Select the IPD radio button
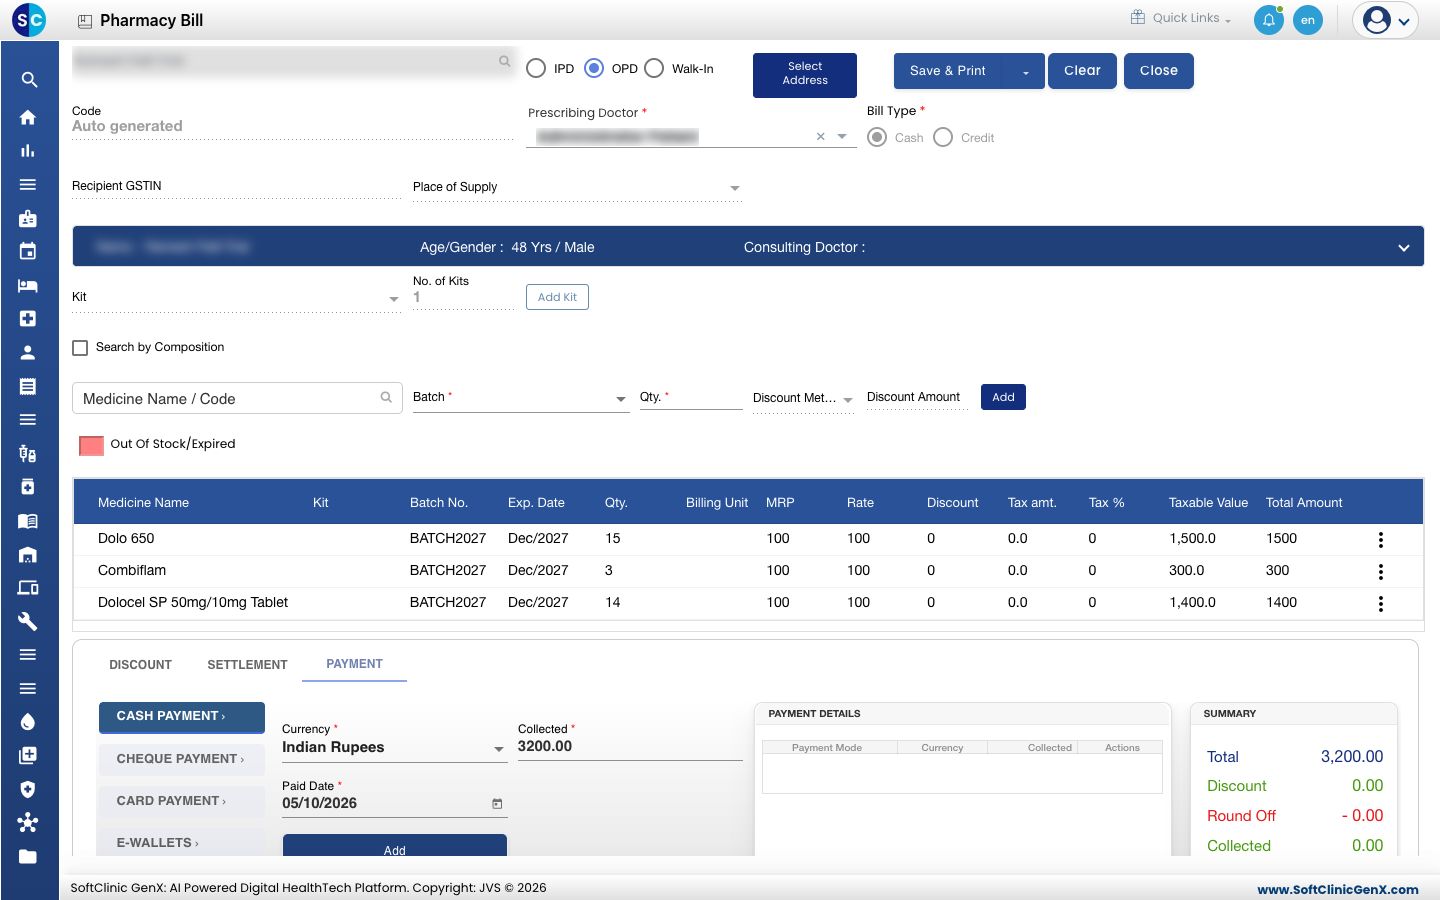 [536, 68]
